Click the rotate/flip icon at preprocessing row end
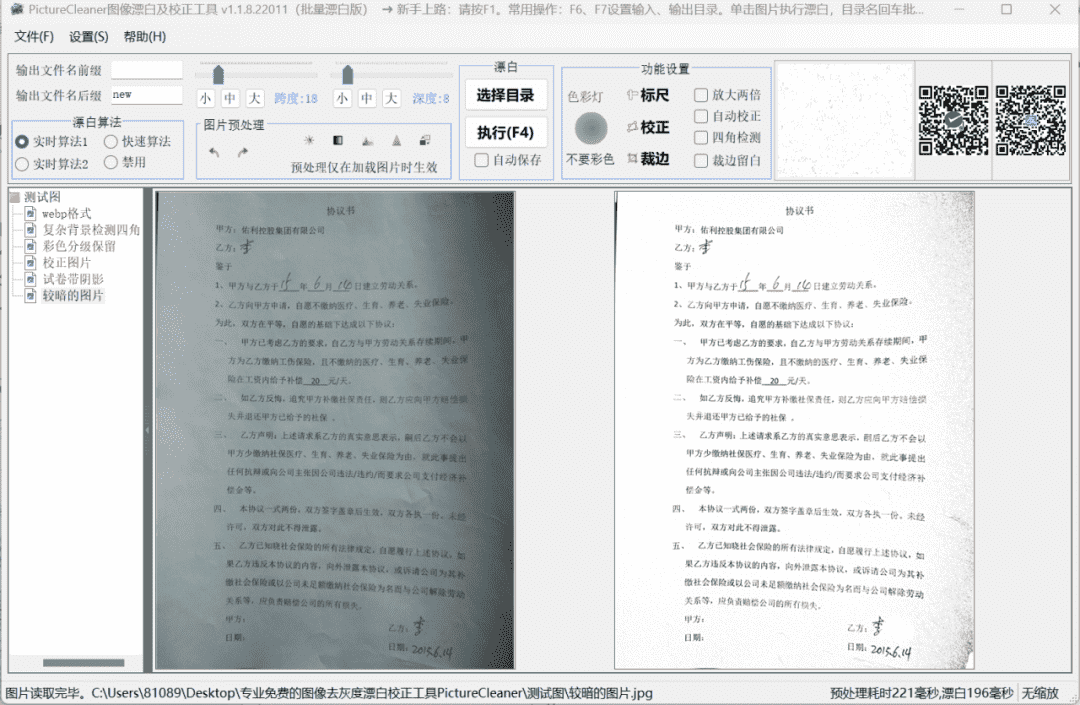 [x=425, y=141]
